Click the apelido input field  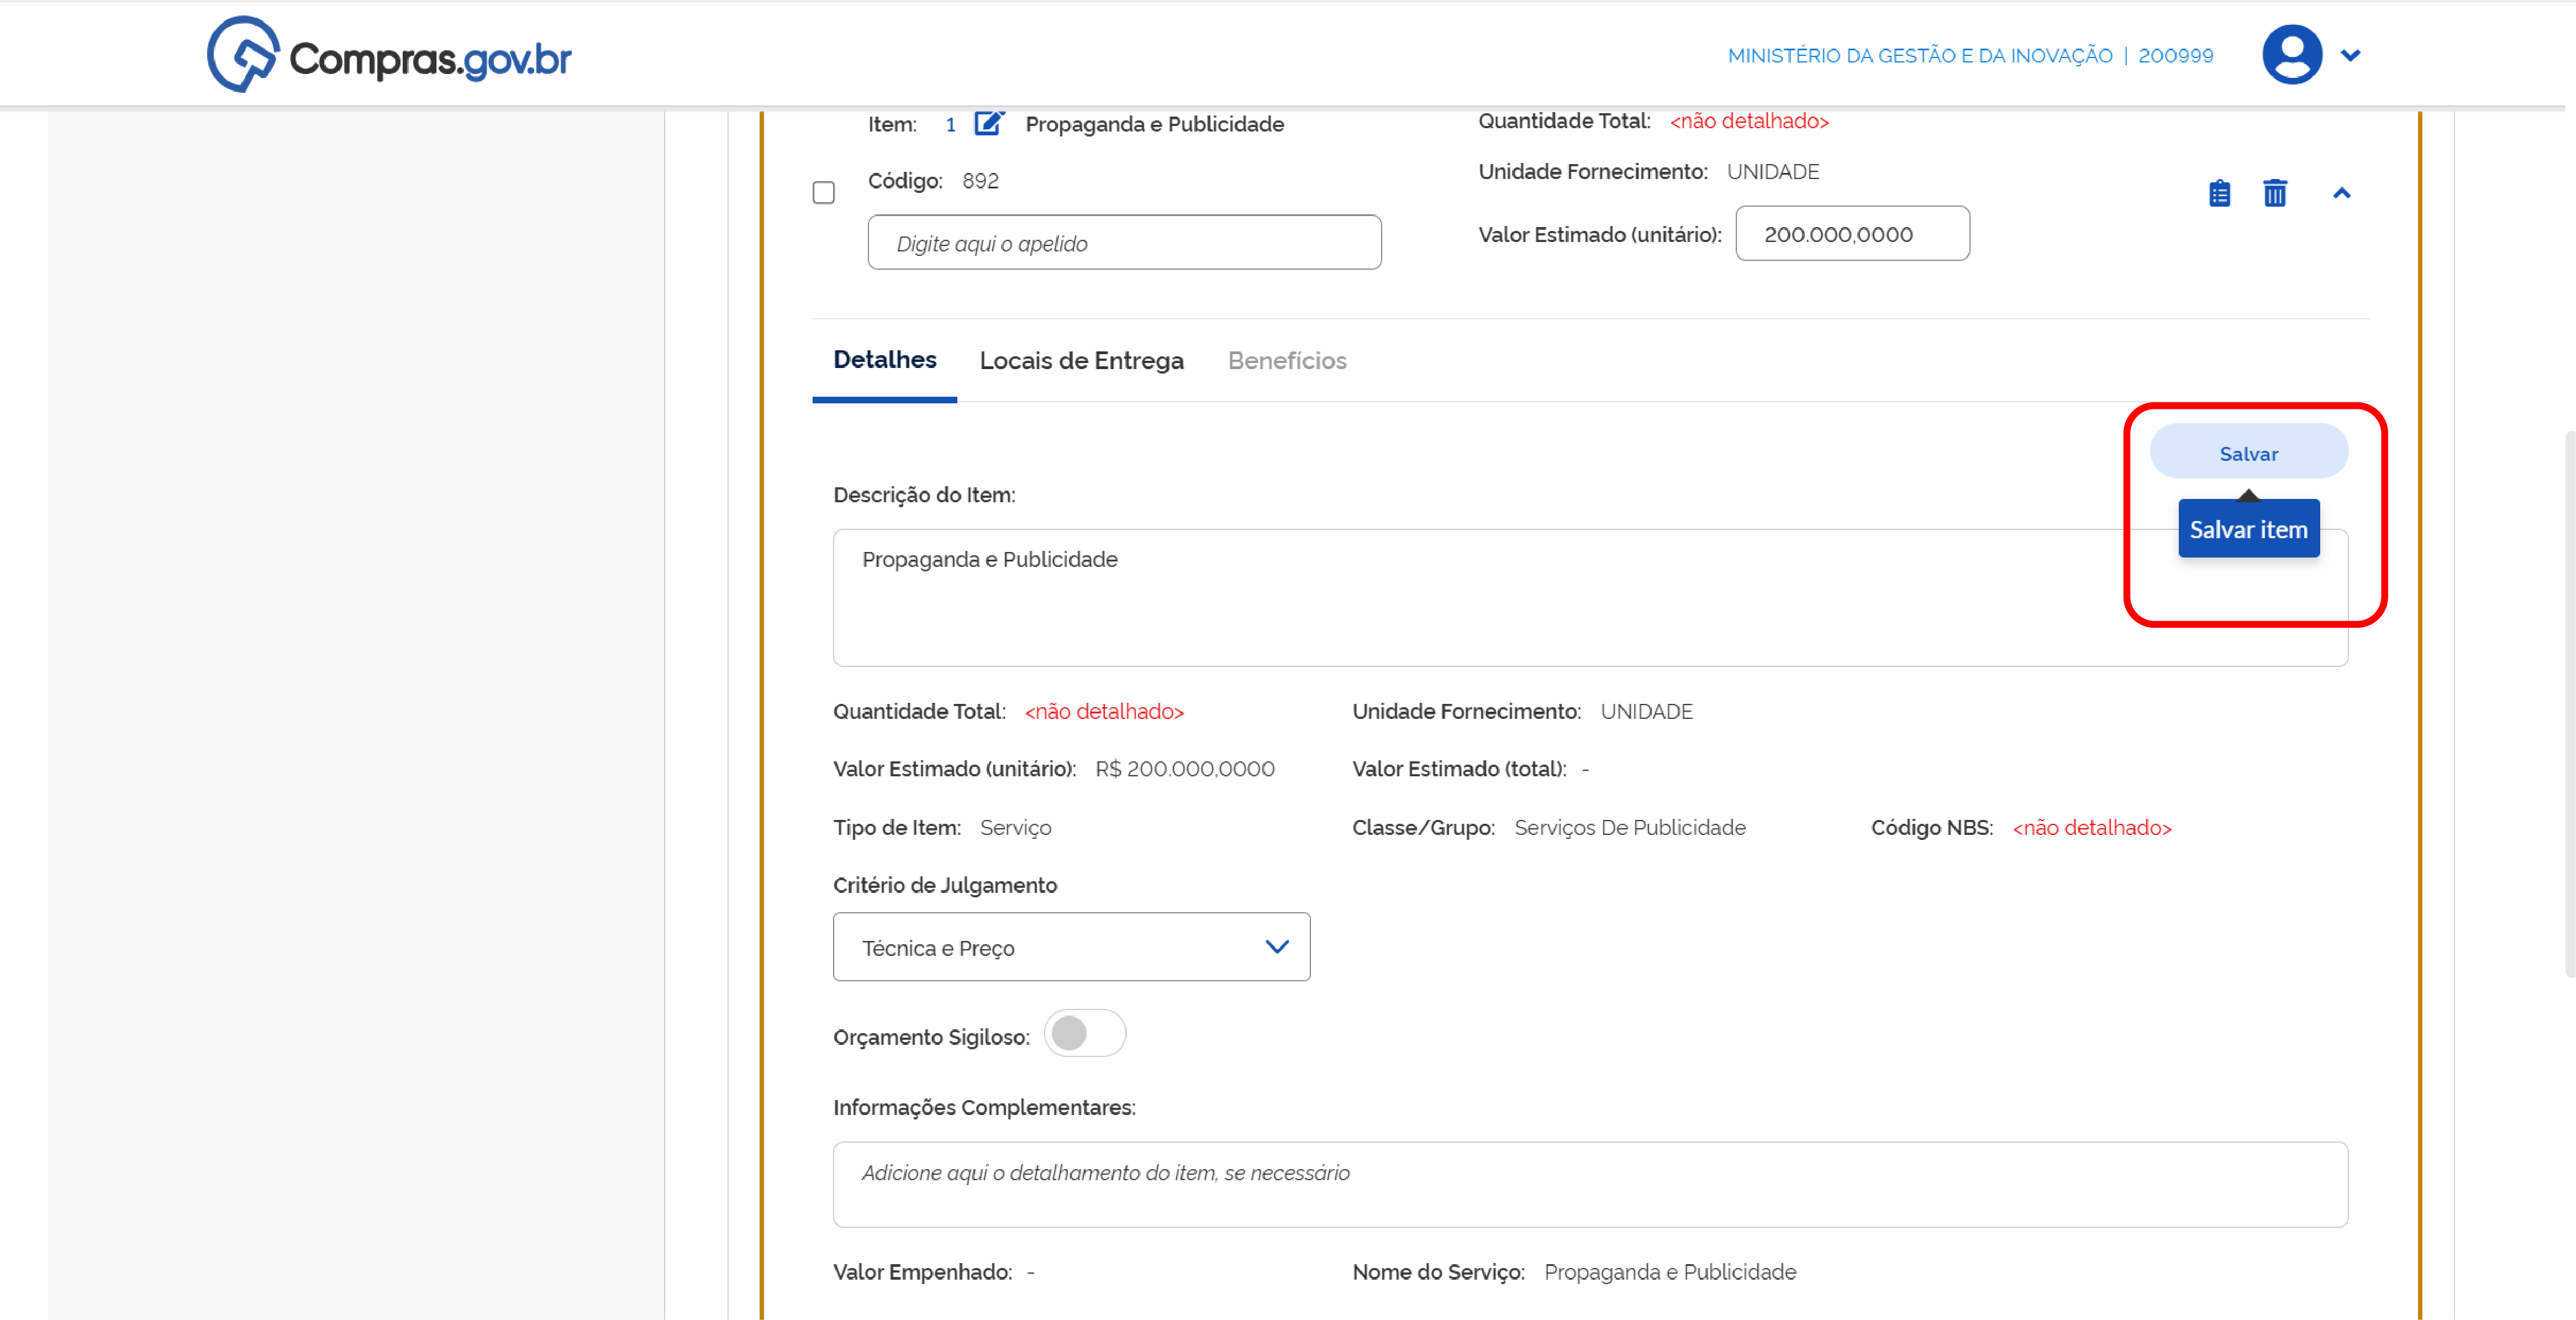tap(1125, 243)
